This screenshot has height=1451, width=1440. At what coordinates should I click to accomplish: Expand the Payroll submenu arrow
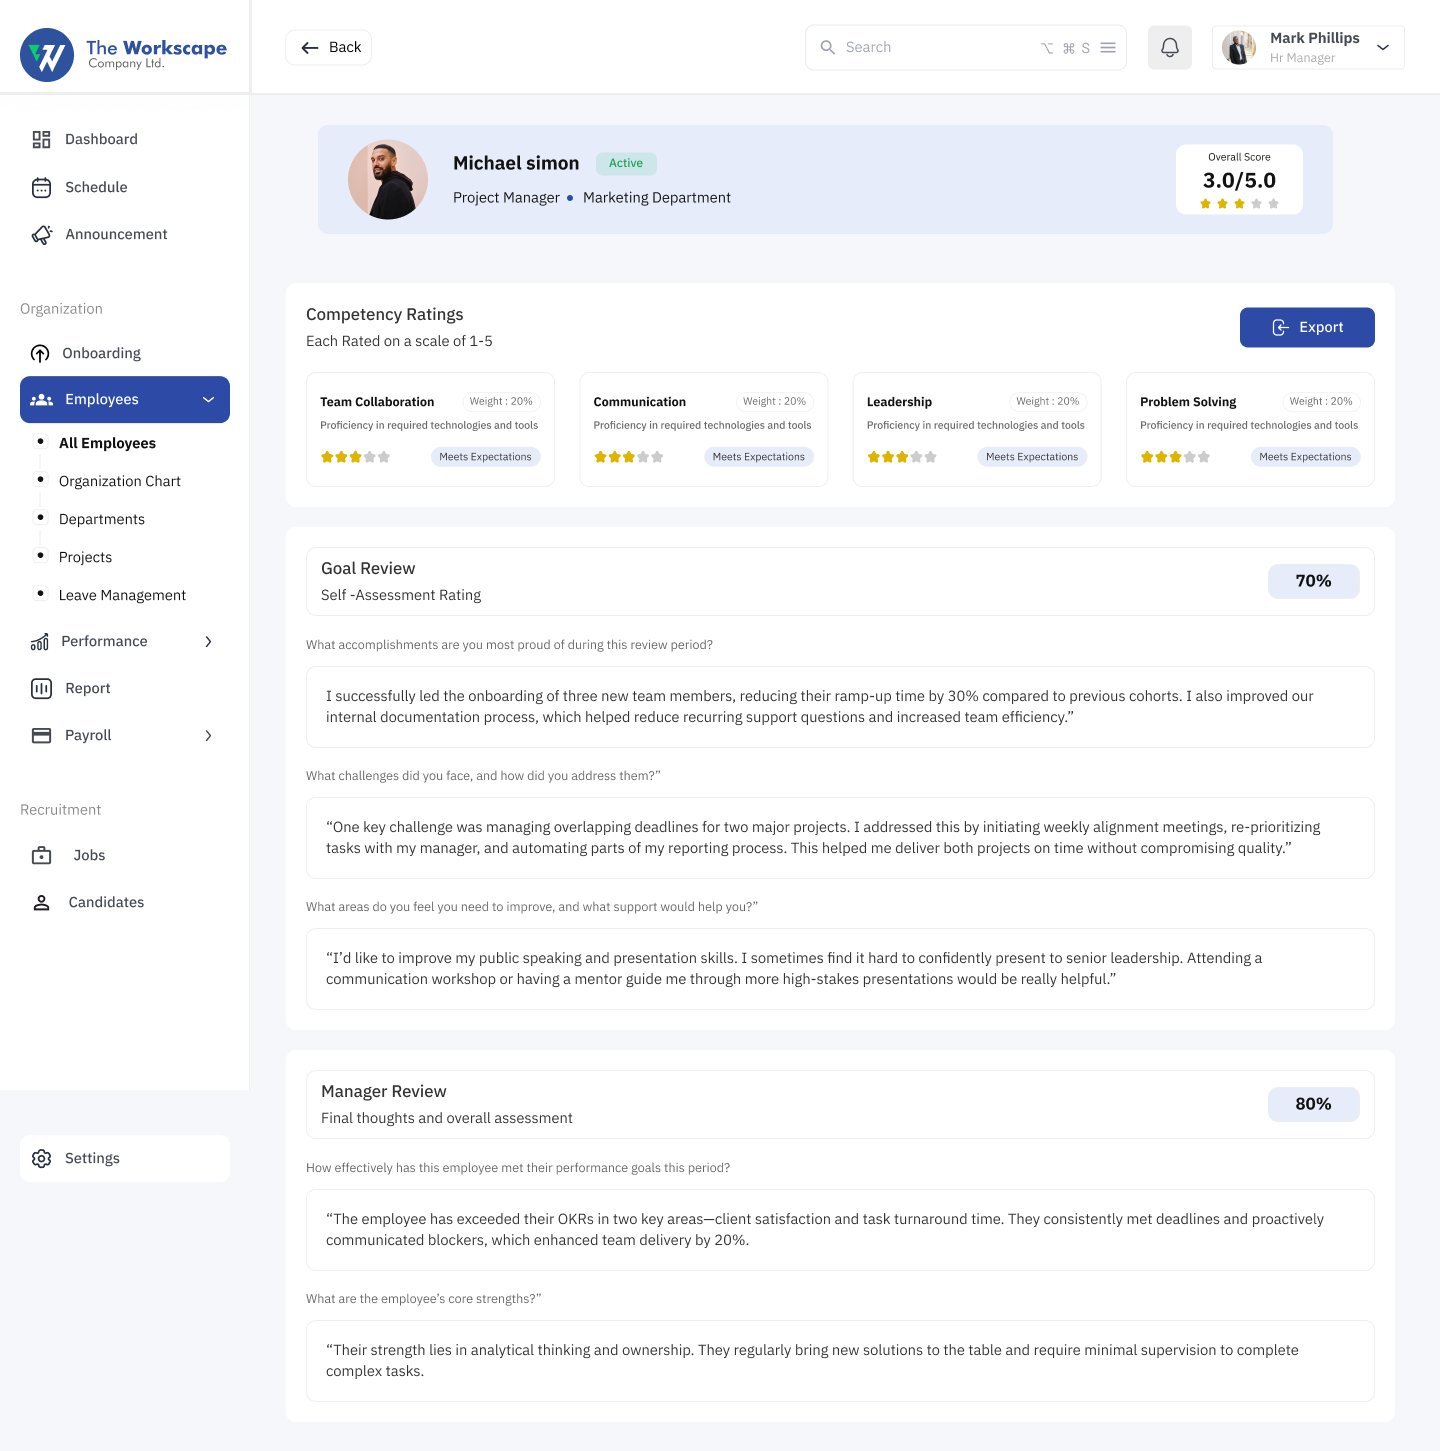pos(208,735)
